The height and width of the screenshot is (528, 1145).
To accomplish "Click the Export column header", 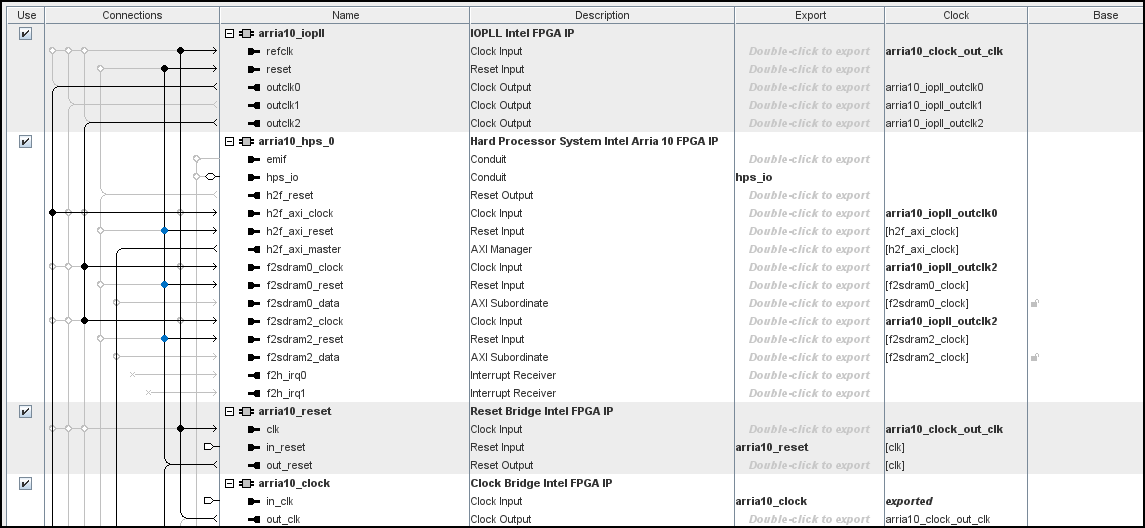I will tap(810, 15).
